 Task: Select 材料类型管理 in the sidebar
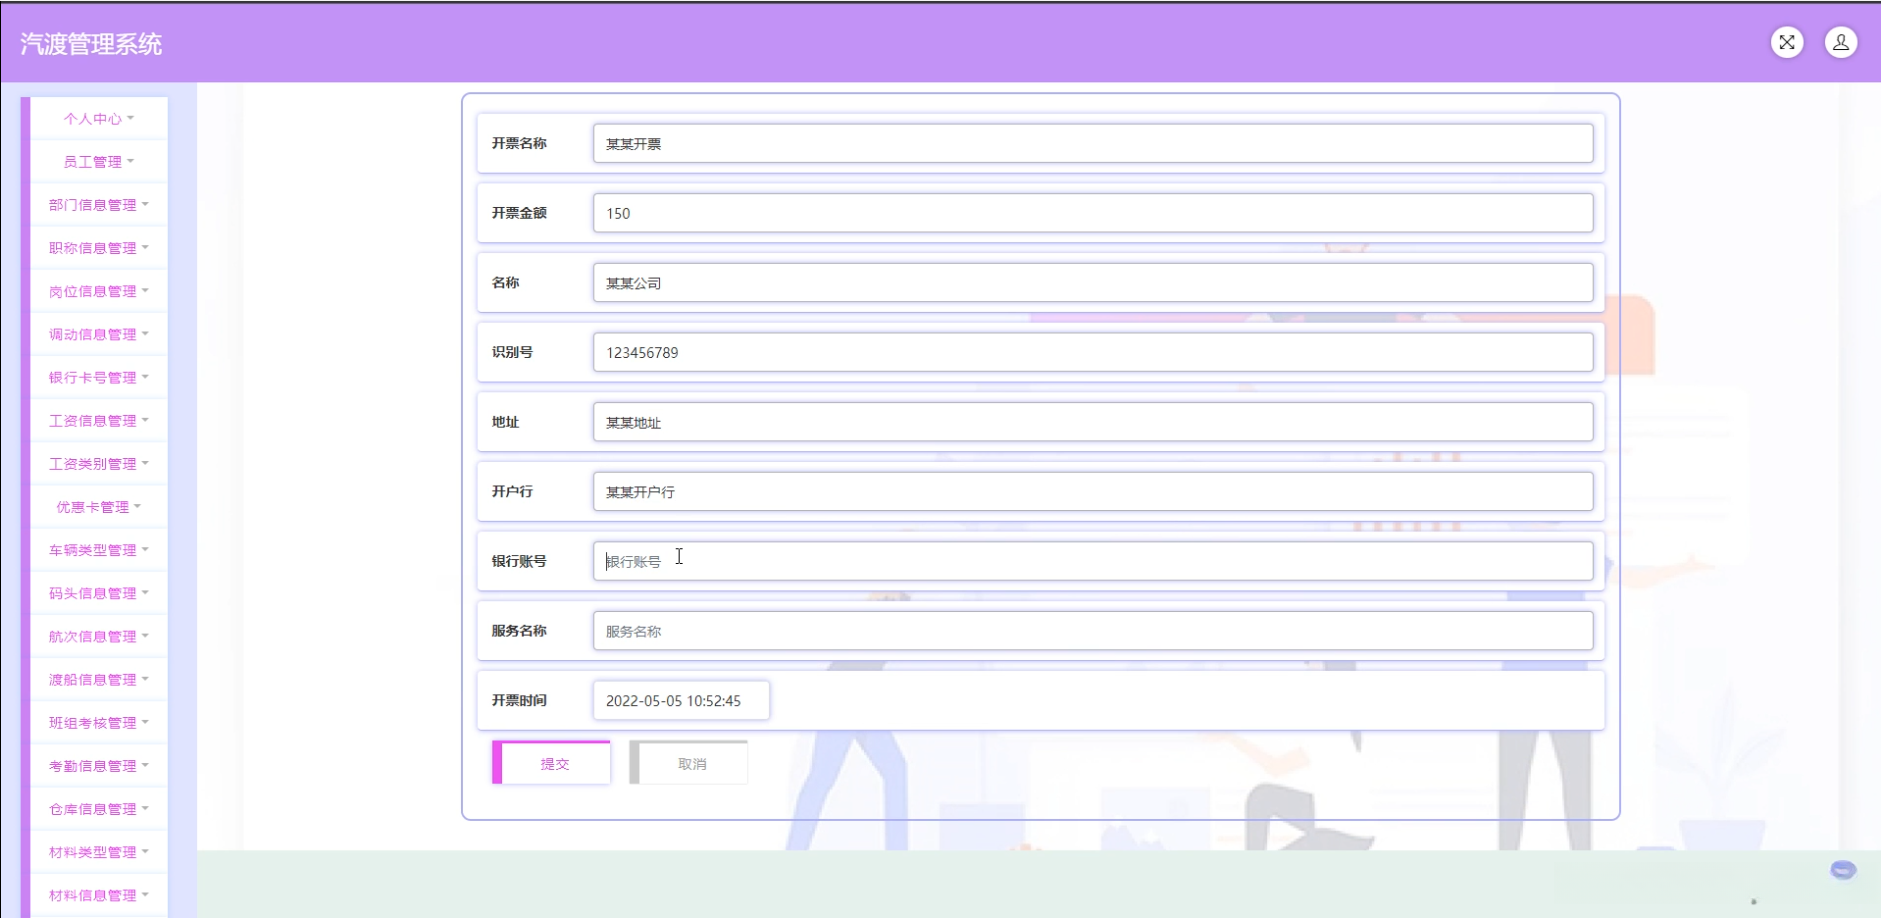tap(99, 852)
